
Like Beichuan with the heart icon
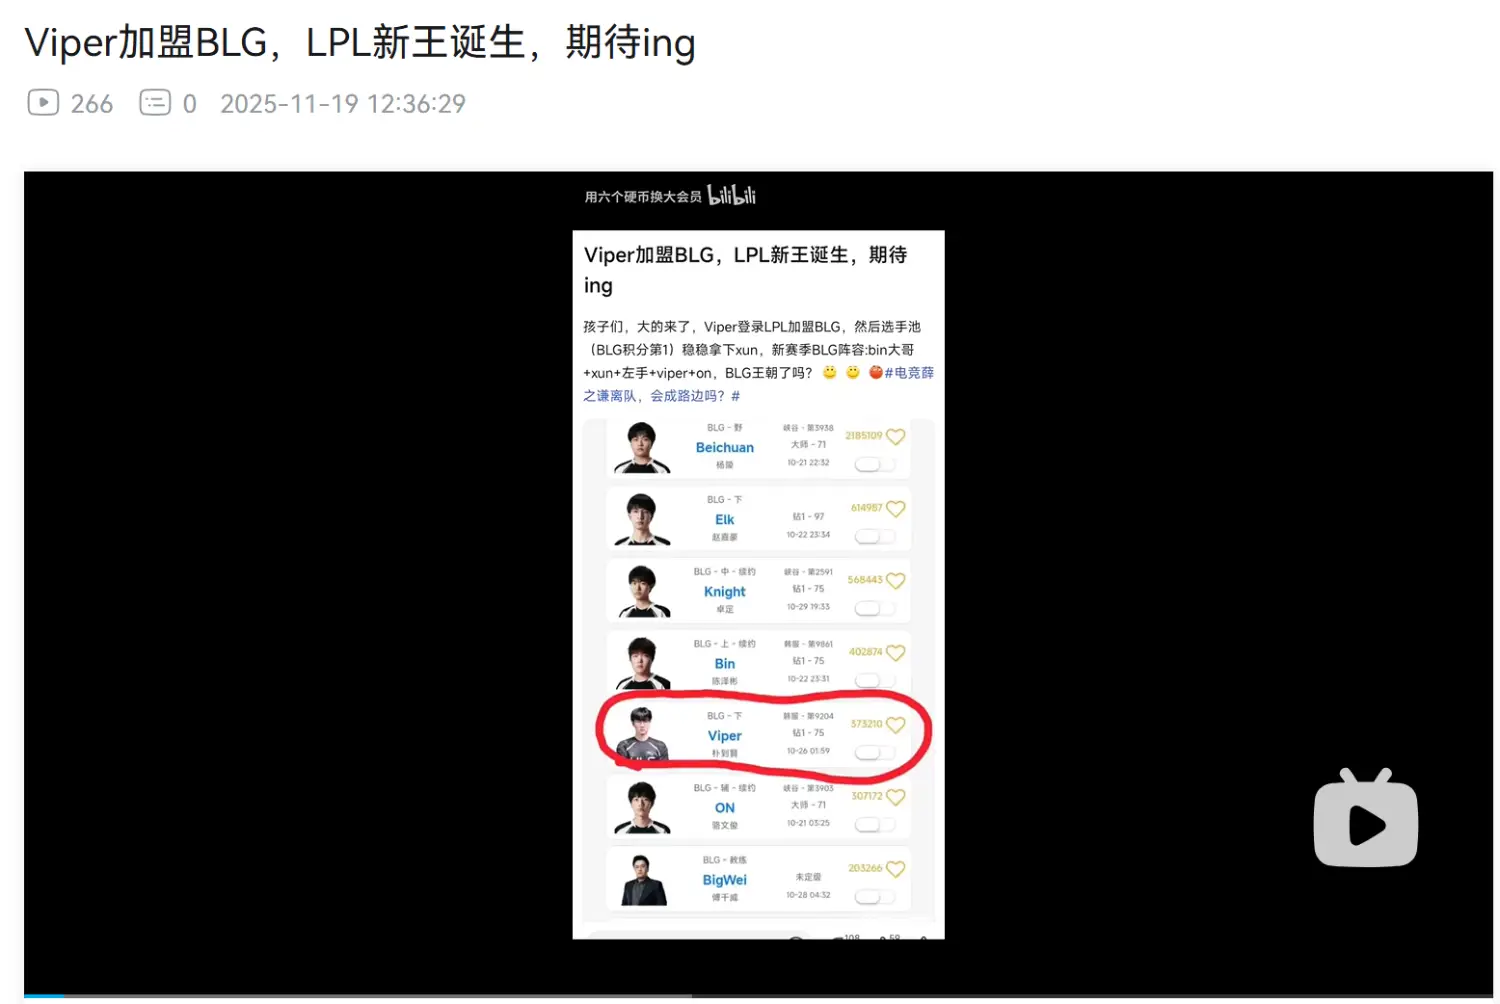(896, 436)
